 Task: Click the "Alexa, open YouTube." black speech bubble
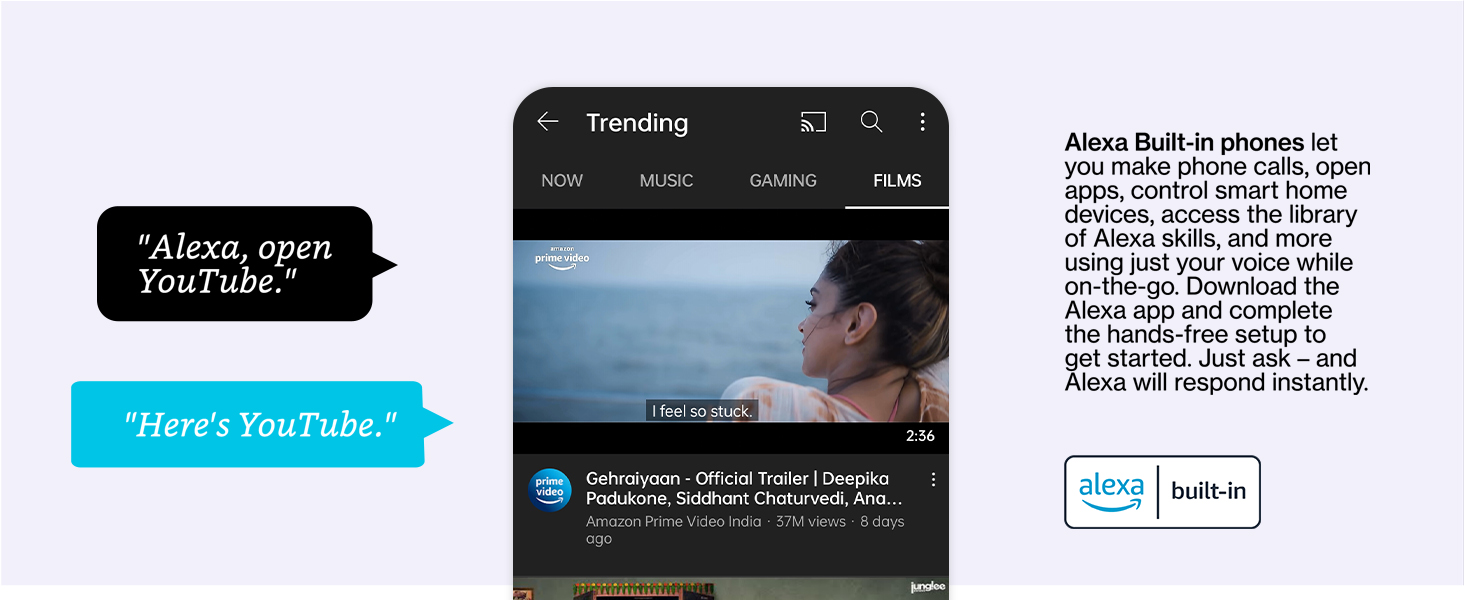point(235,264)
